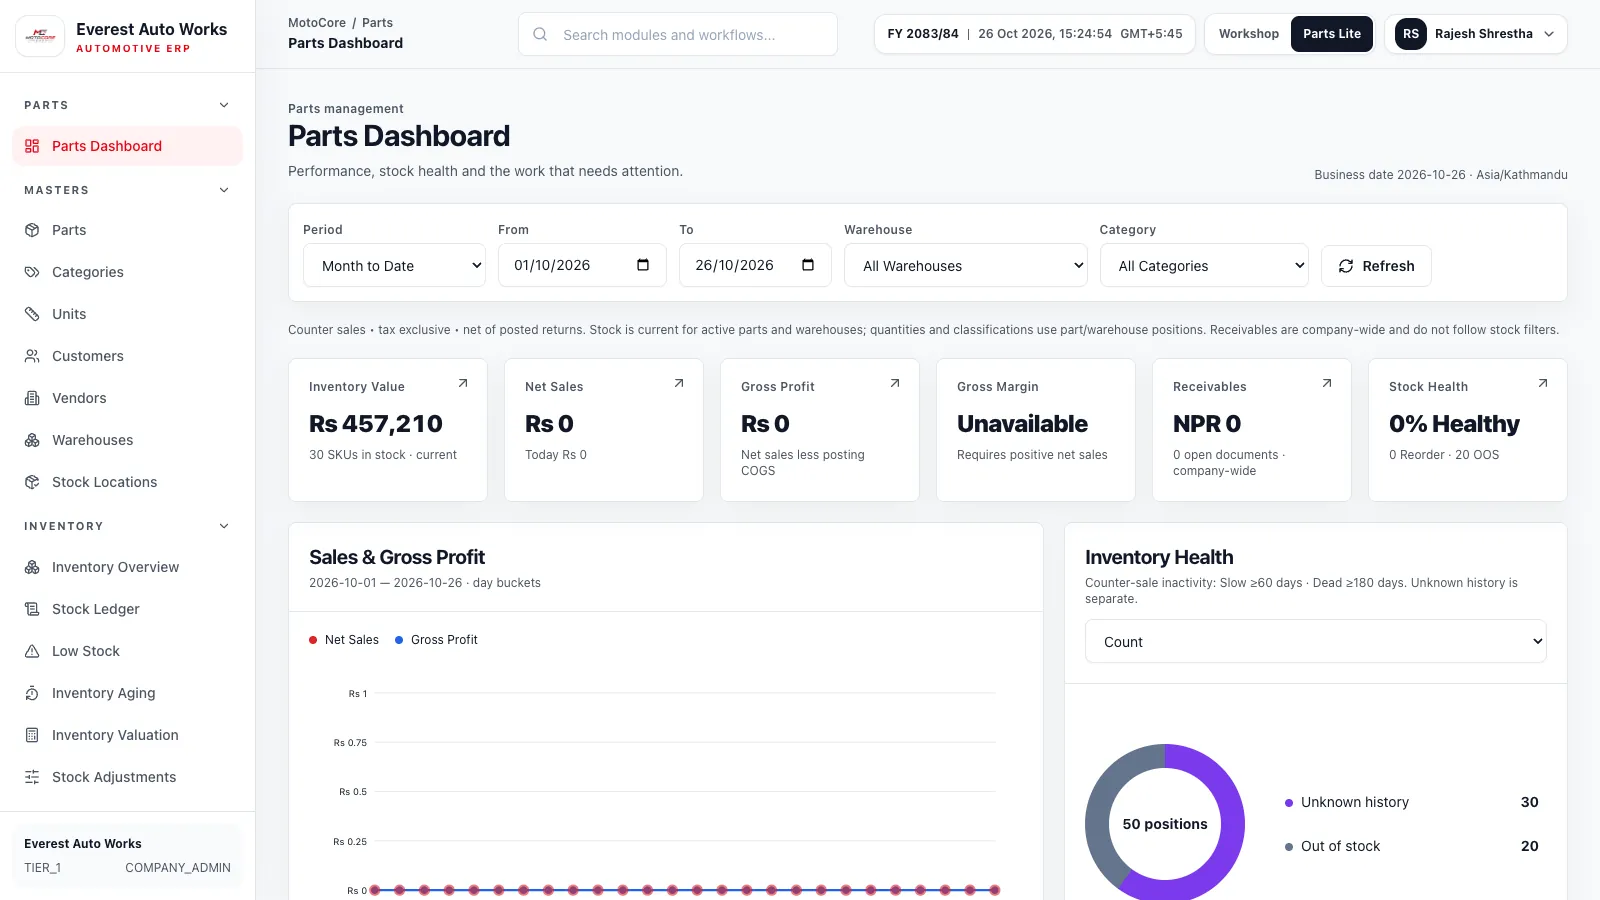Click the Units icon in sidebar
Viewport: 1600px width, 900px height.
32,314
